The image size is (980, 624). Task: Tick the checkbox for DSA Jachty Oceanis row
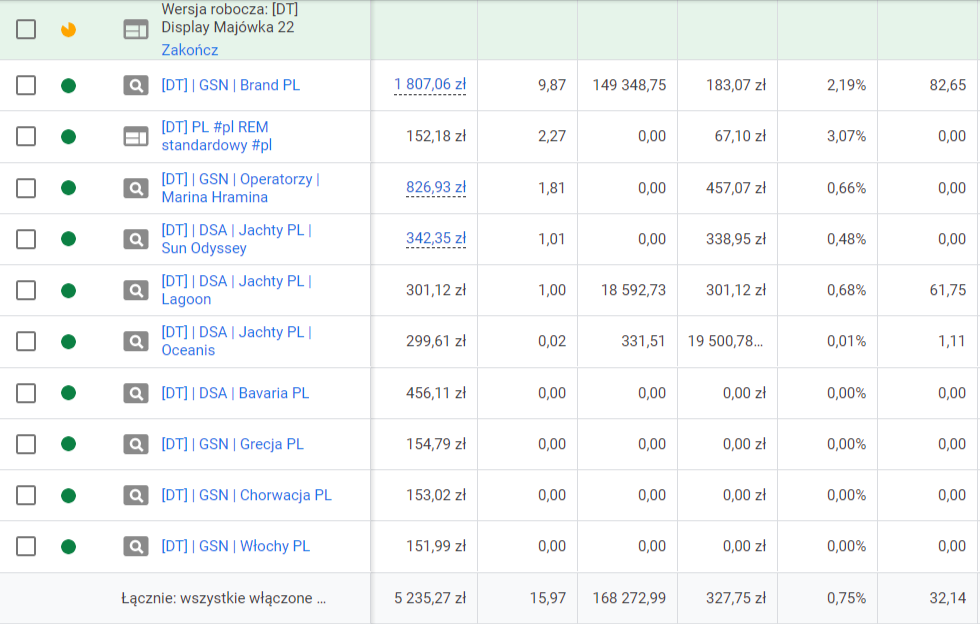point(26,341)
